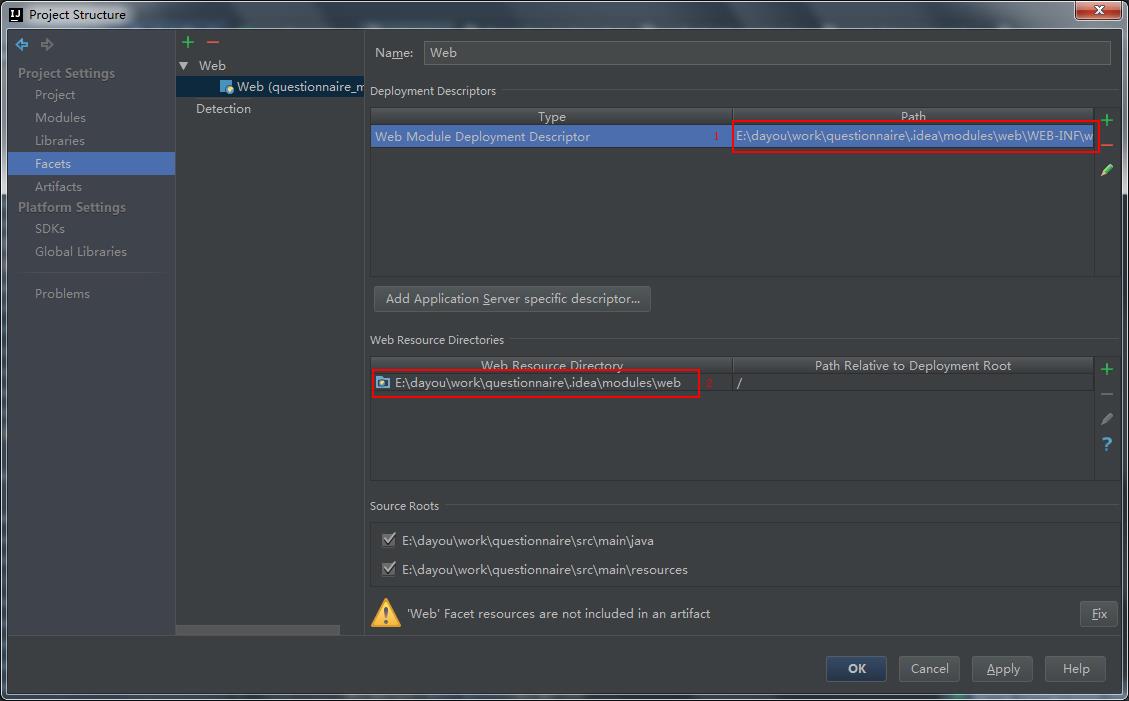Click the Cancel button
Viewport: 1129px width, 701px height.
coord(930,669)
